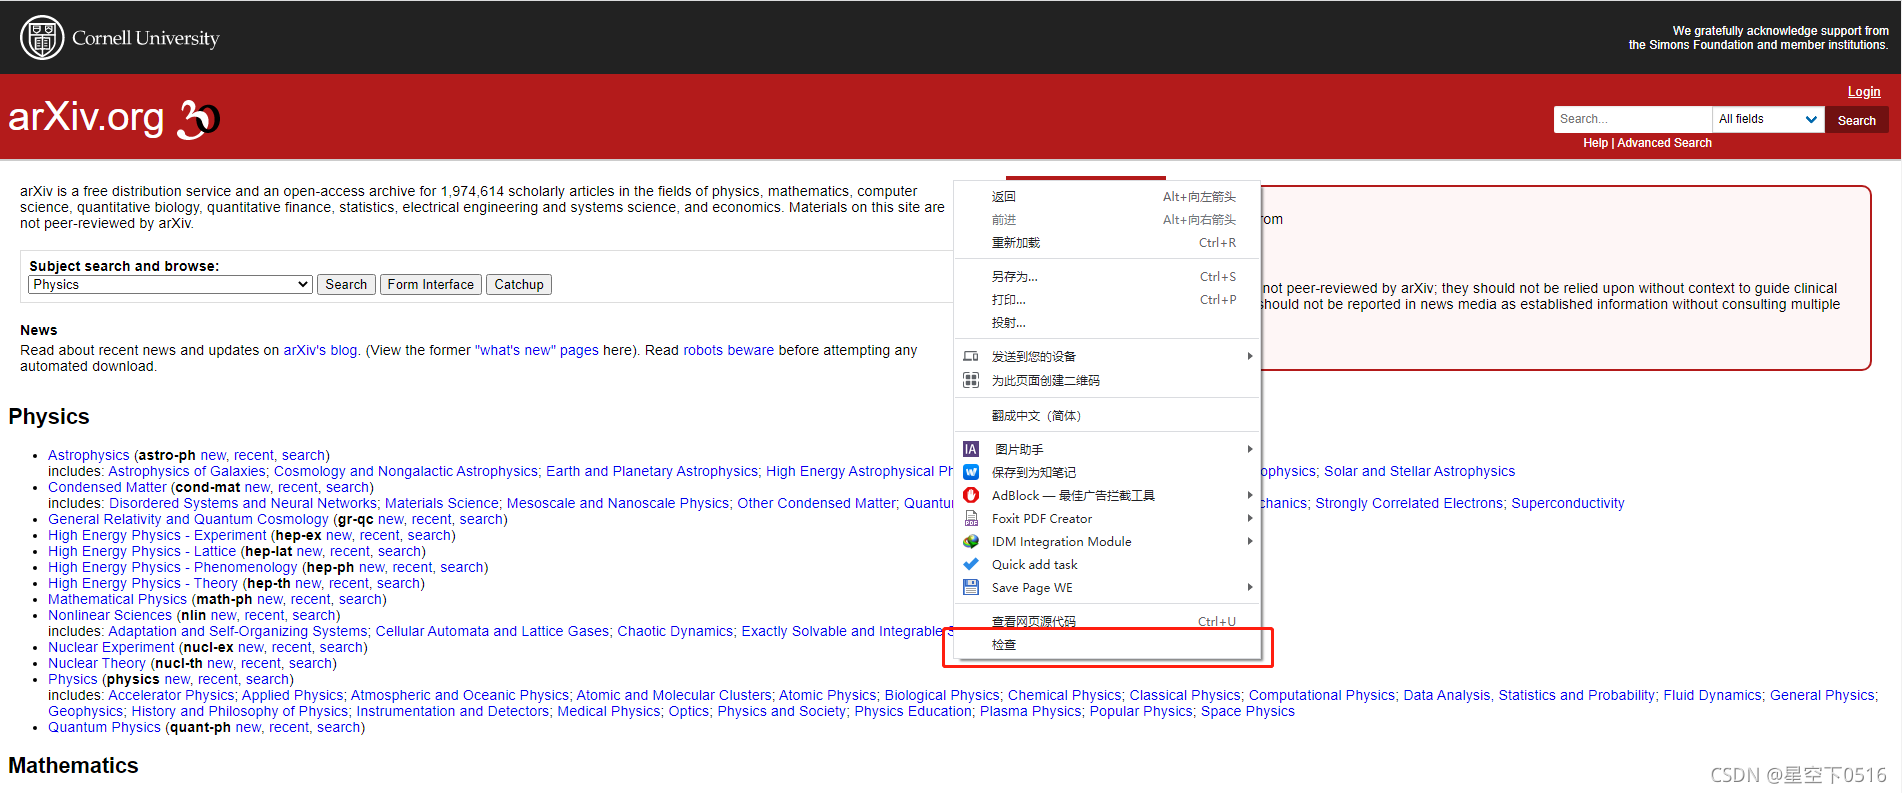Click the arXiv.org 30th anniversary logo
1902x793 pixels.
(x=113, y=118)
